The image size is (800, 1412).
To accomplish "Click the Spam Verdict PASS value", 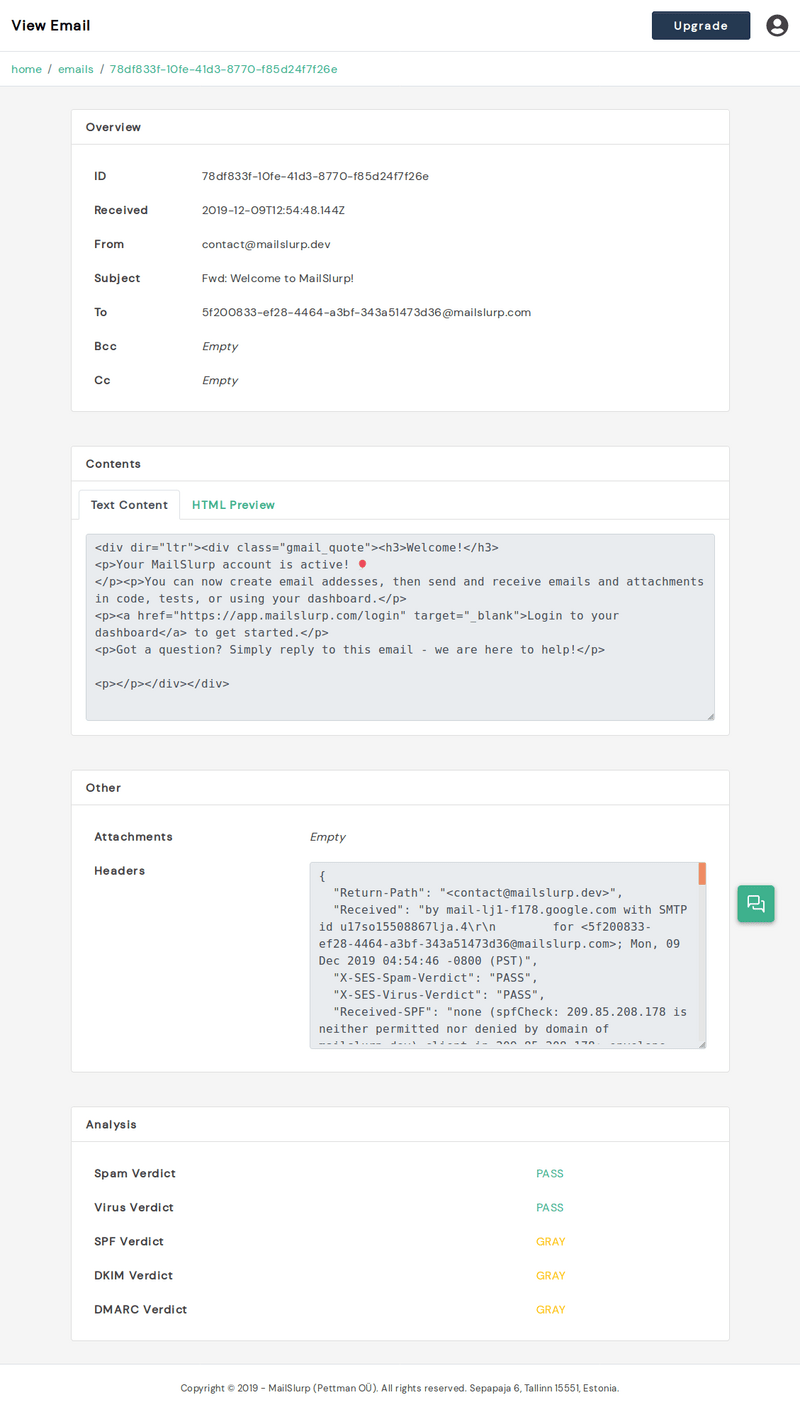I will 550,1174.
